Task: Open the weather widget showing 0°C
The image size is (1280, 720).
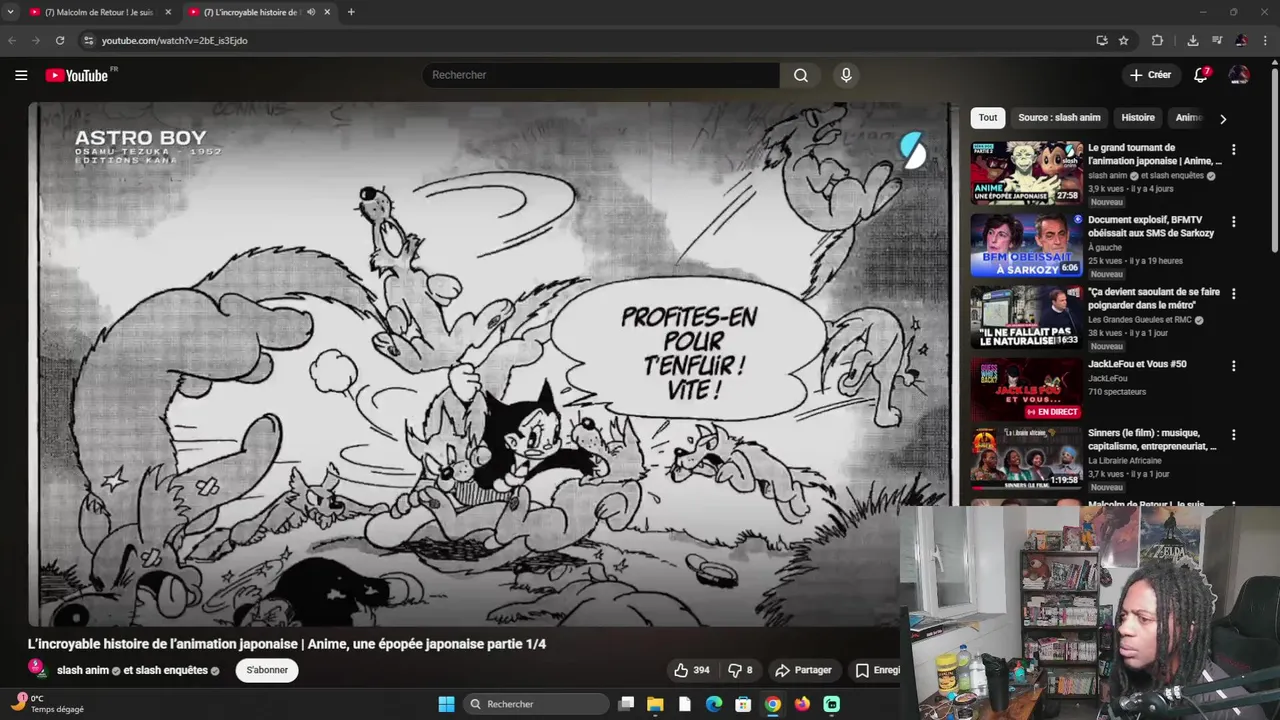Action: pyautogui.click(x=47, y=704)
